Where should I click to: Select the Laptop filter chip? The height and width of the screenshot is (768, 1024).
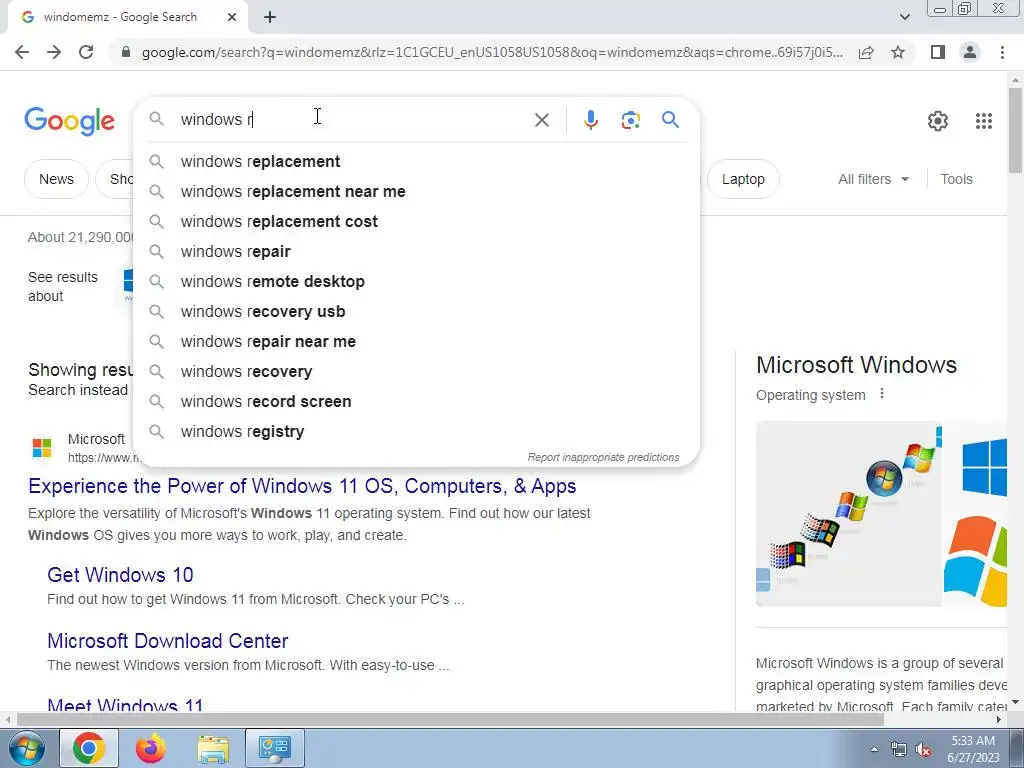(743, 179)
